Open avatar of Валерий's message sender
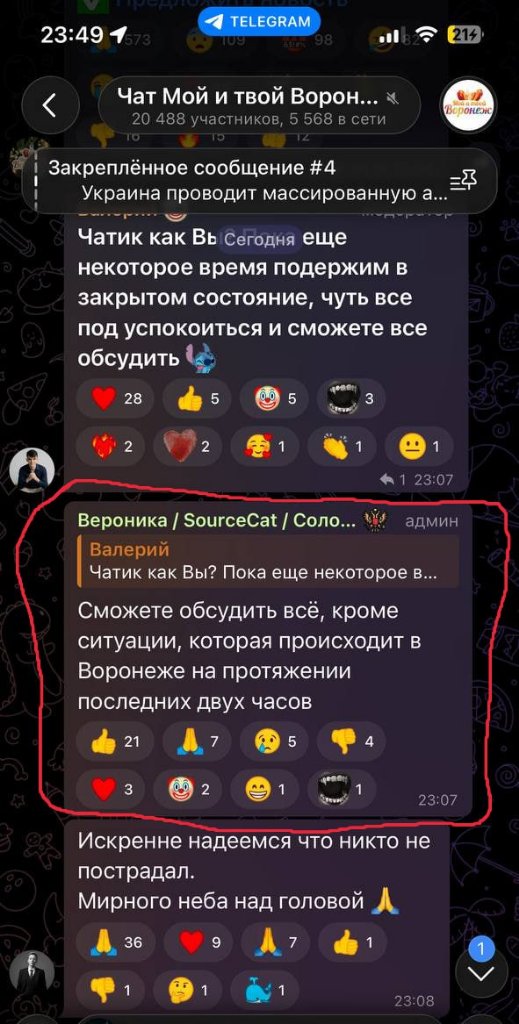The width and height of the screenshot is (519, 1024). click(32, 470)
